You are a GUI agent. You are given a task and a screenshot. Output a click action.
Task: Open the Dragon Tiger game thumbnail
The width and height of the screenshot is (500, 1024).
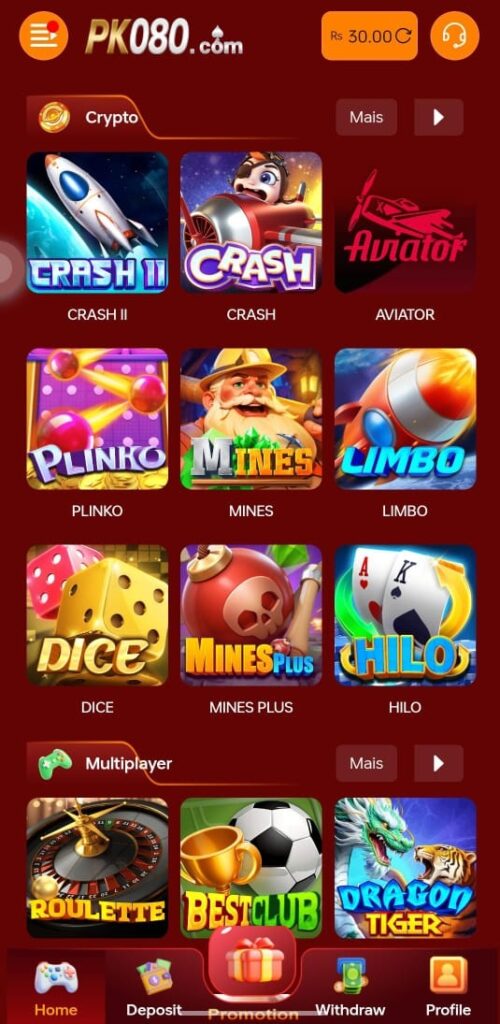(x=405, y=868)
